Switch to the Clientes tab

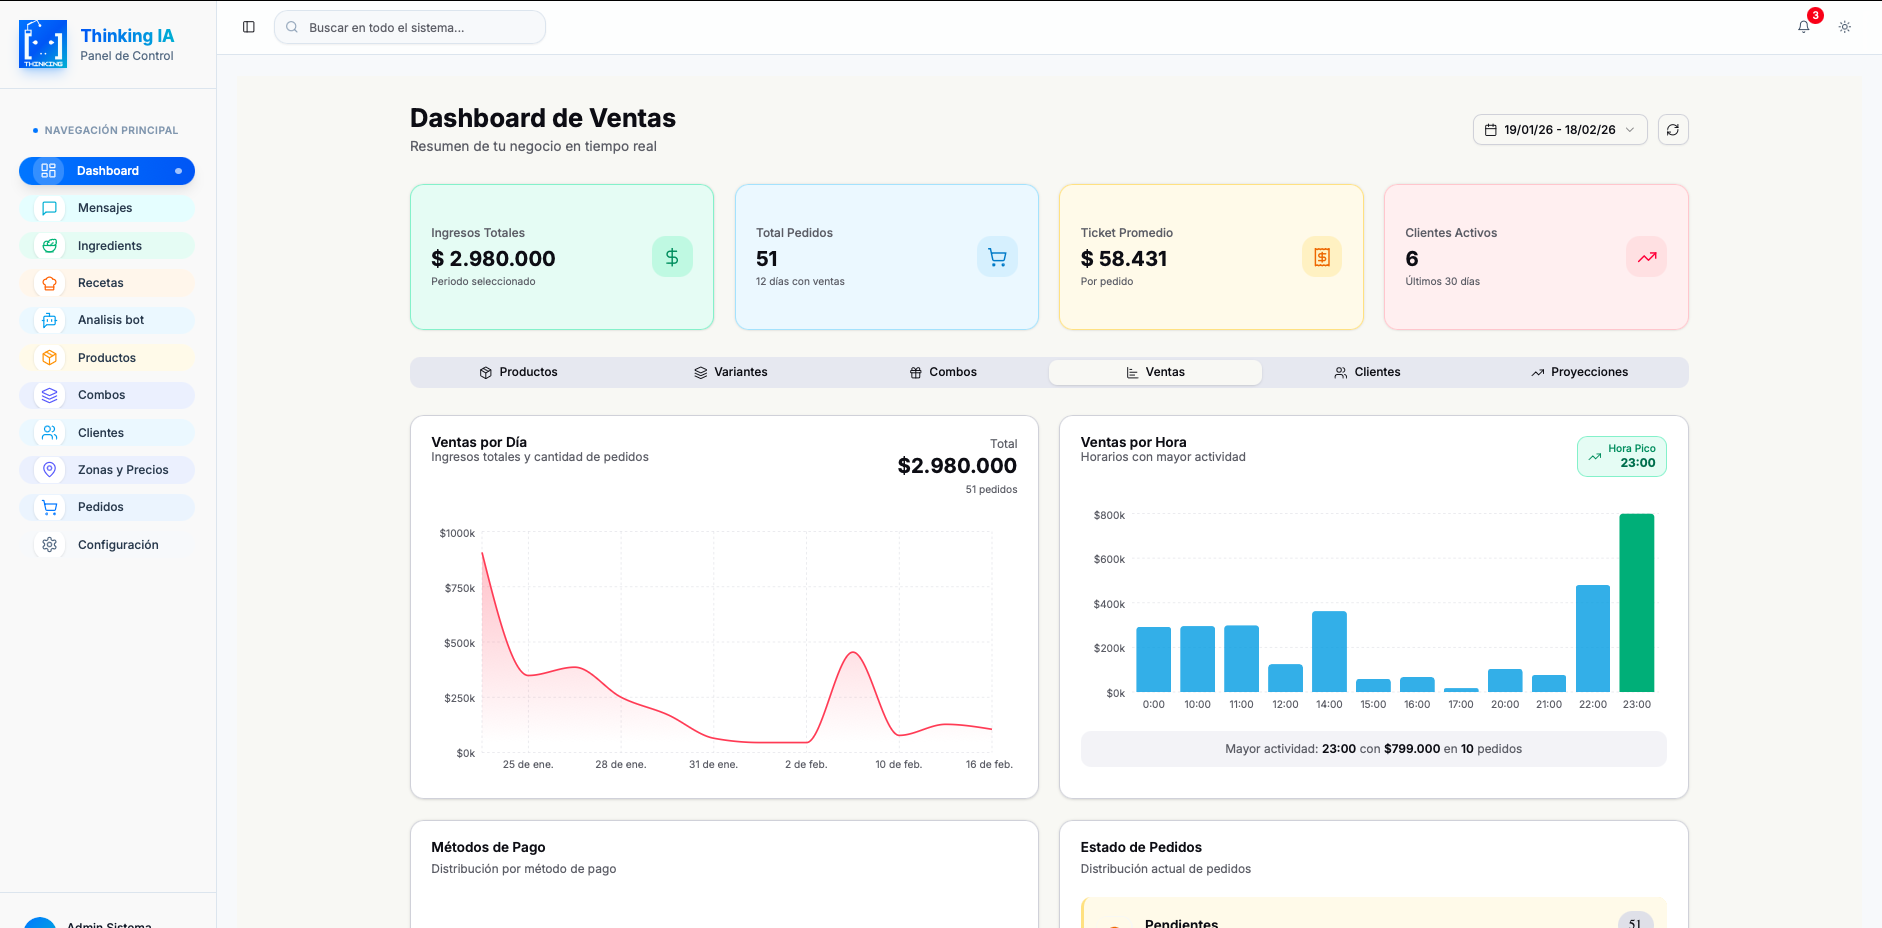click(x=1367, y=372)
